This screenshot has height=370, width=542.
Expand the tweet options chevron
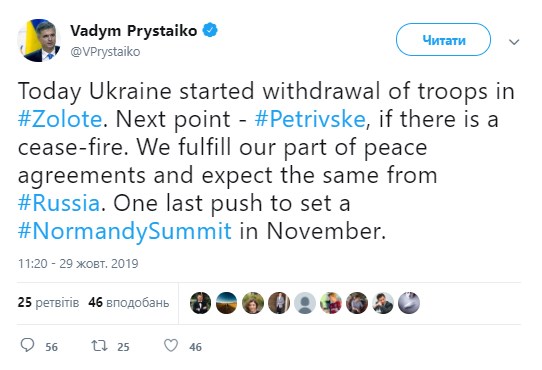pos(514,42)
